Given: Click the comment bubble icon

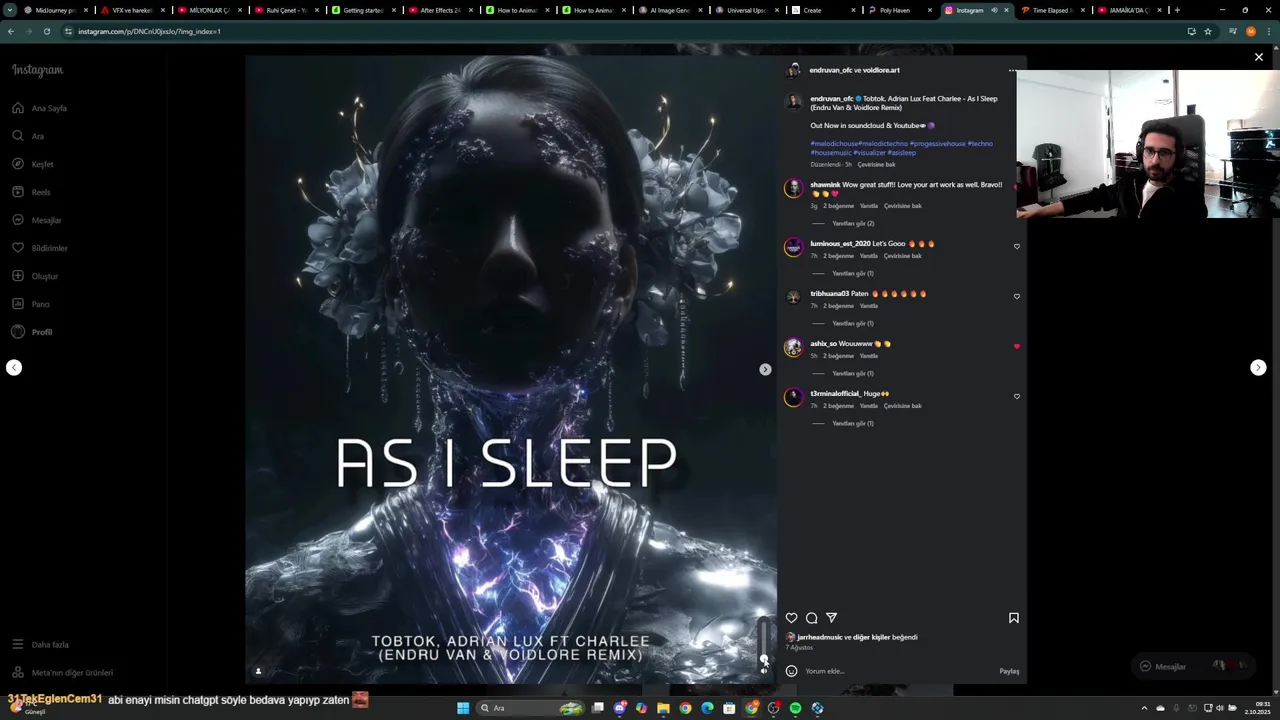Looking at the screenshot, I should click(x=811, y=618).
